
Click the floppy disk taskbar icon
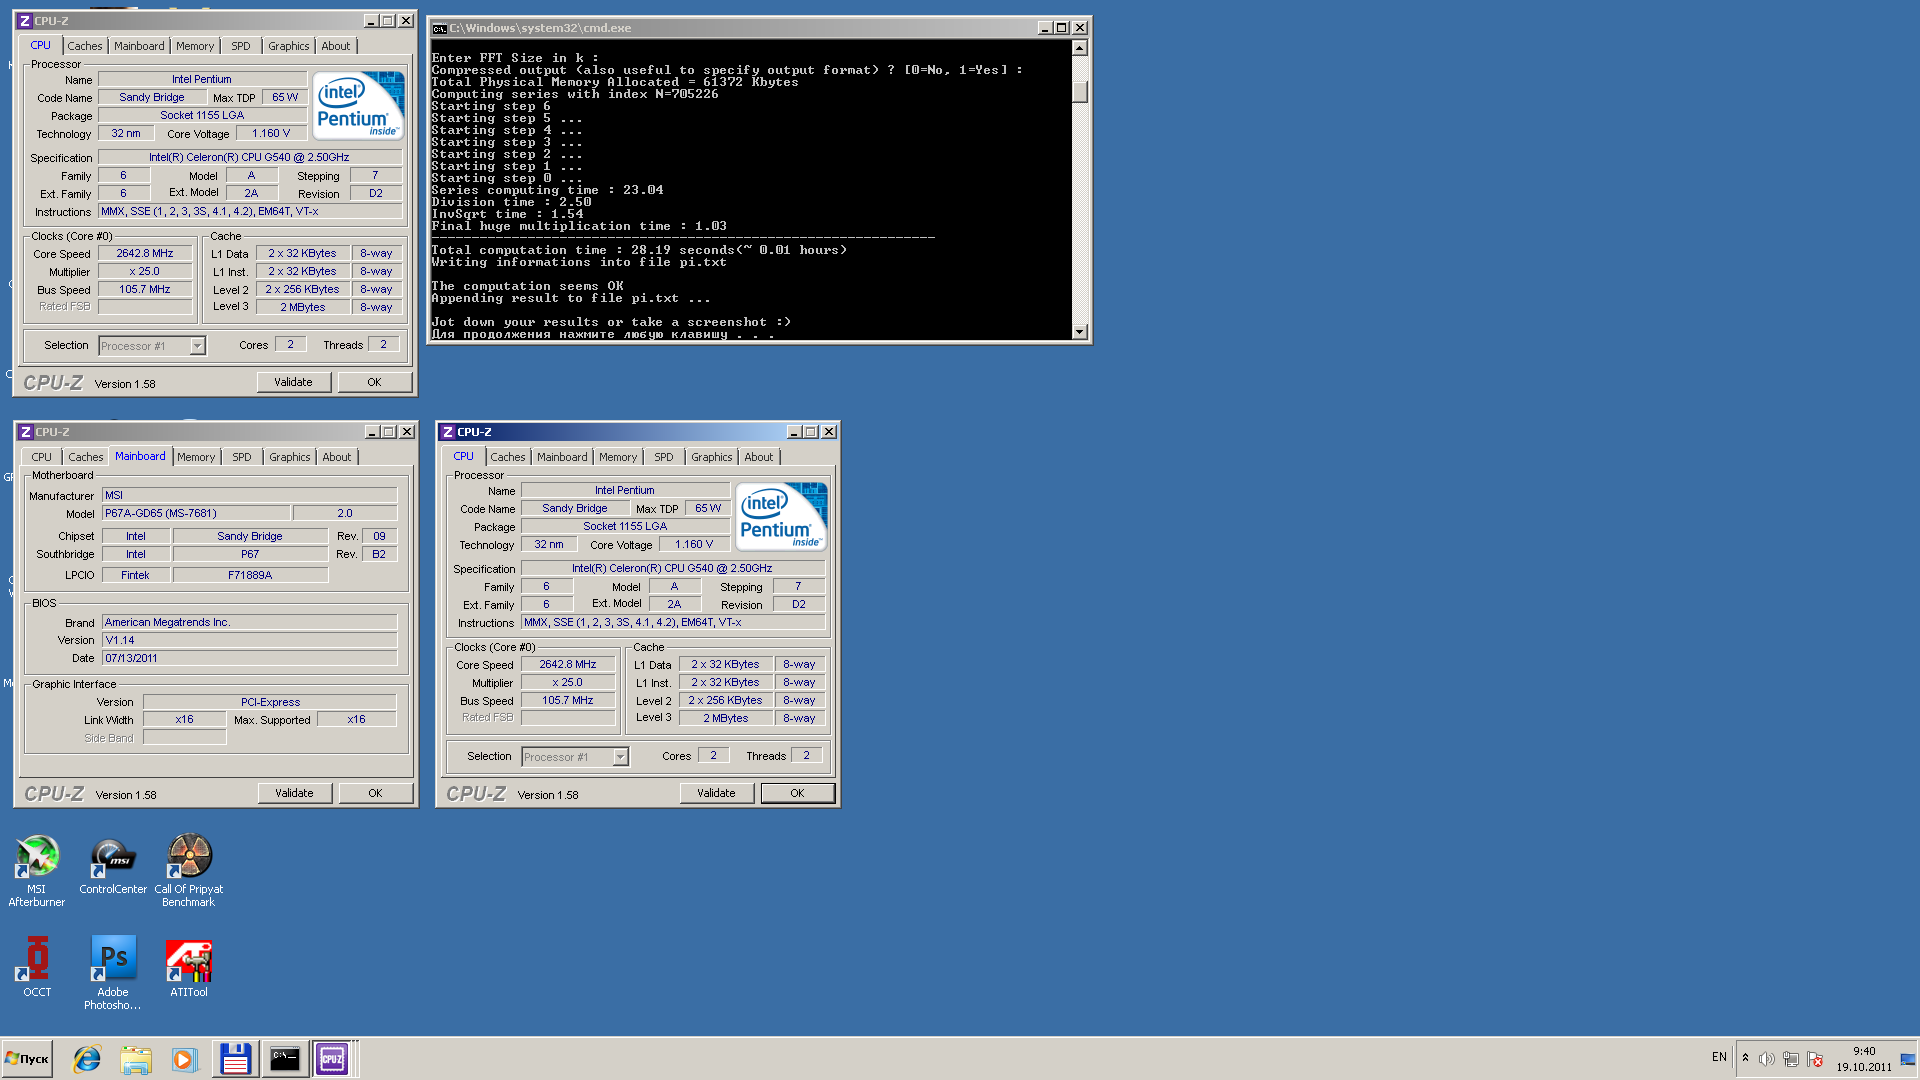(x=235, y=1059)
